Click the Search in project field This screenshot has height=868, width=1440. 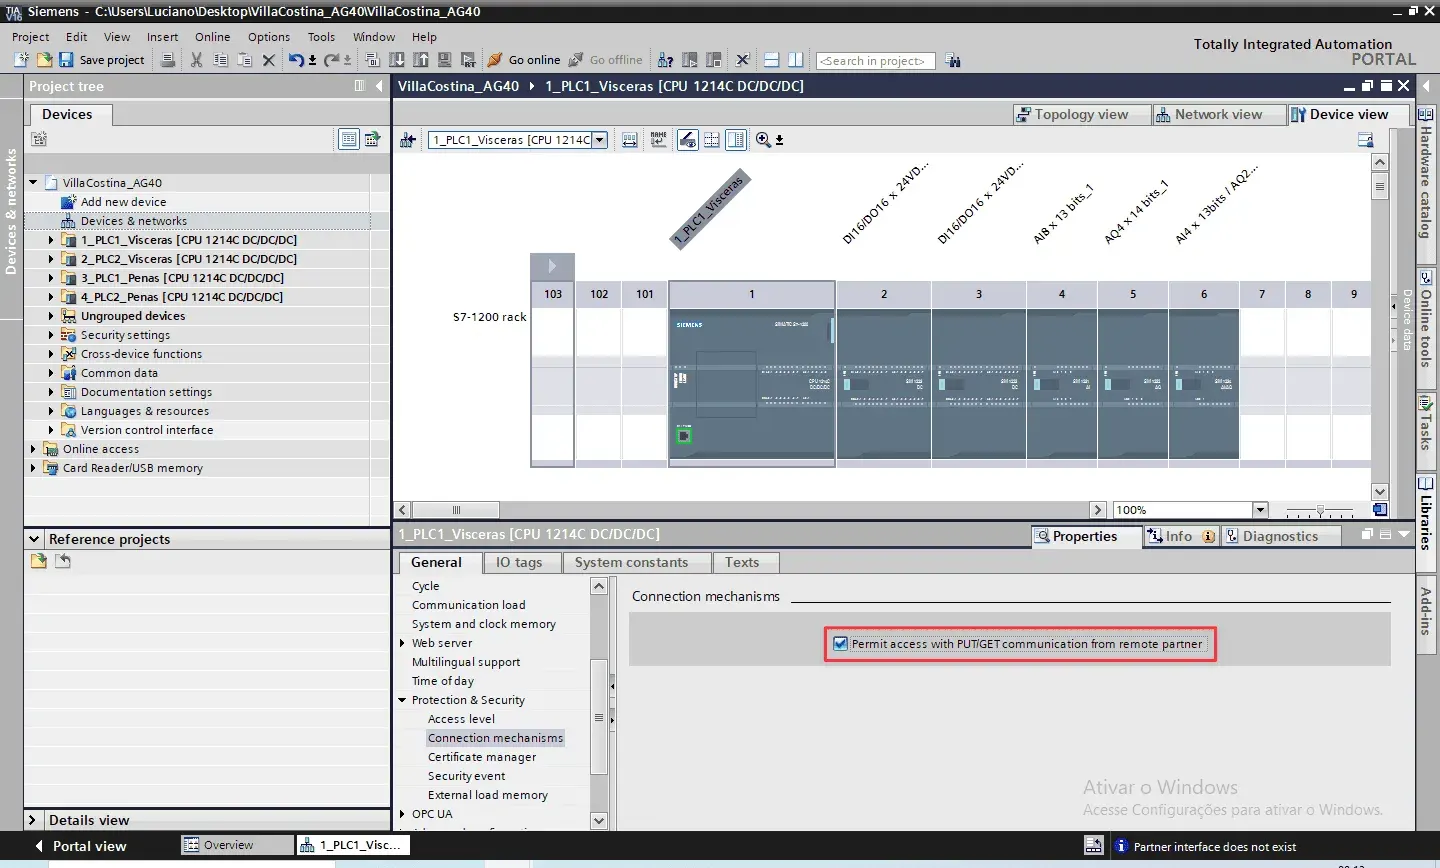[875, 61]
